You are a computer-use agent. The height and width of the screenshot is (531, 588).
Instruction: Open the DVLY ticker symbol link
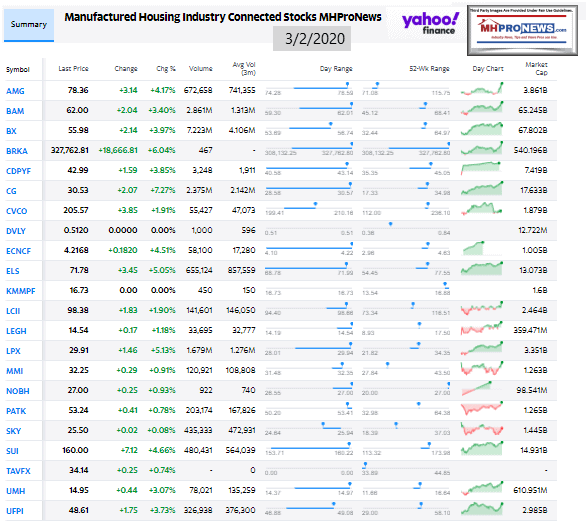(x=16, y=231)
